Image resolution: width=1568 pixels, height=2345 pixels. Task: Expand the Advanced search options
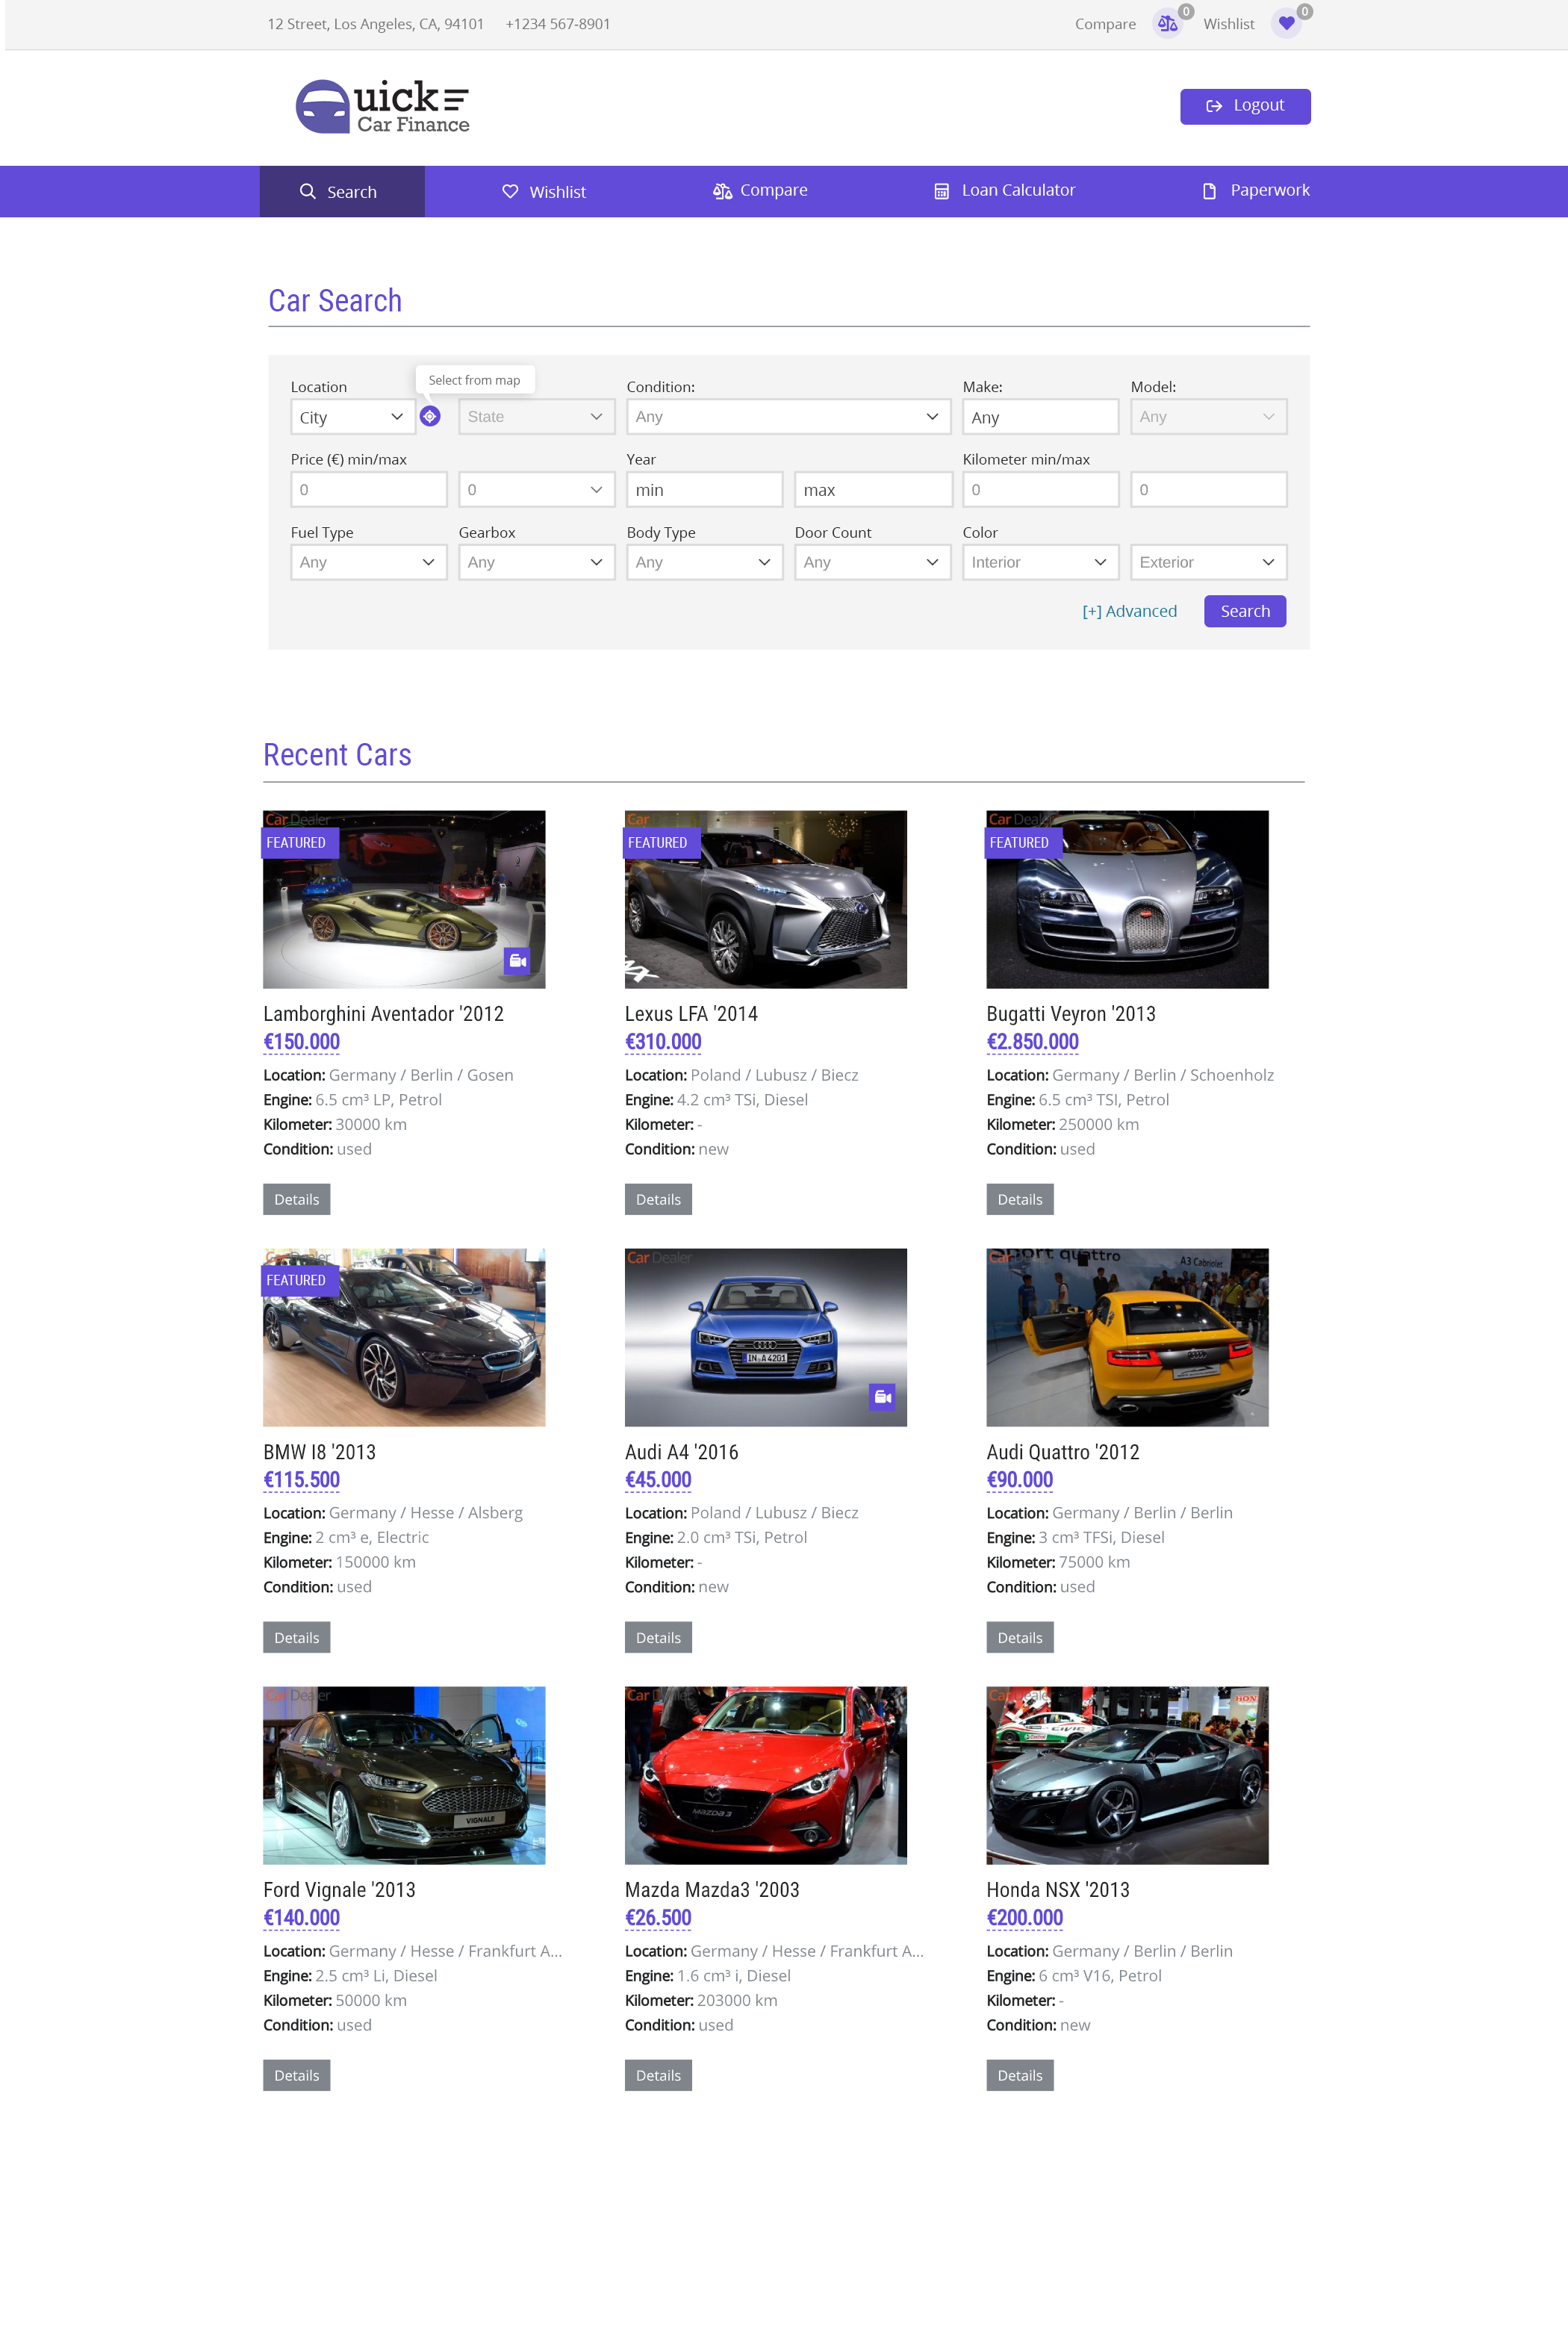(1129, 611)
